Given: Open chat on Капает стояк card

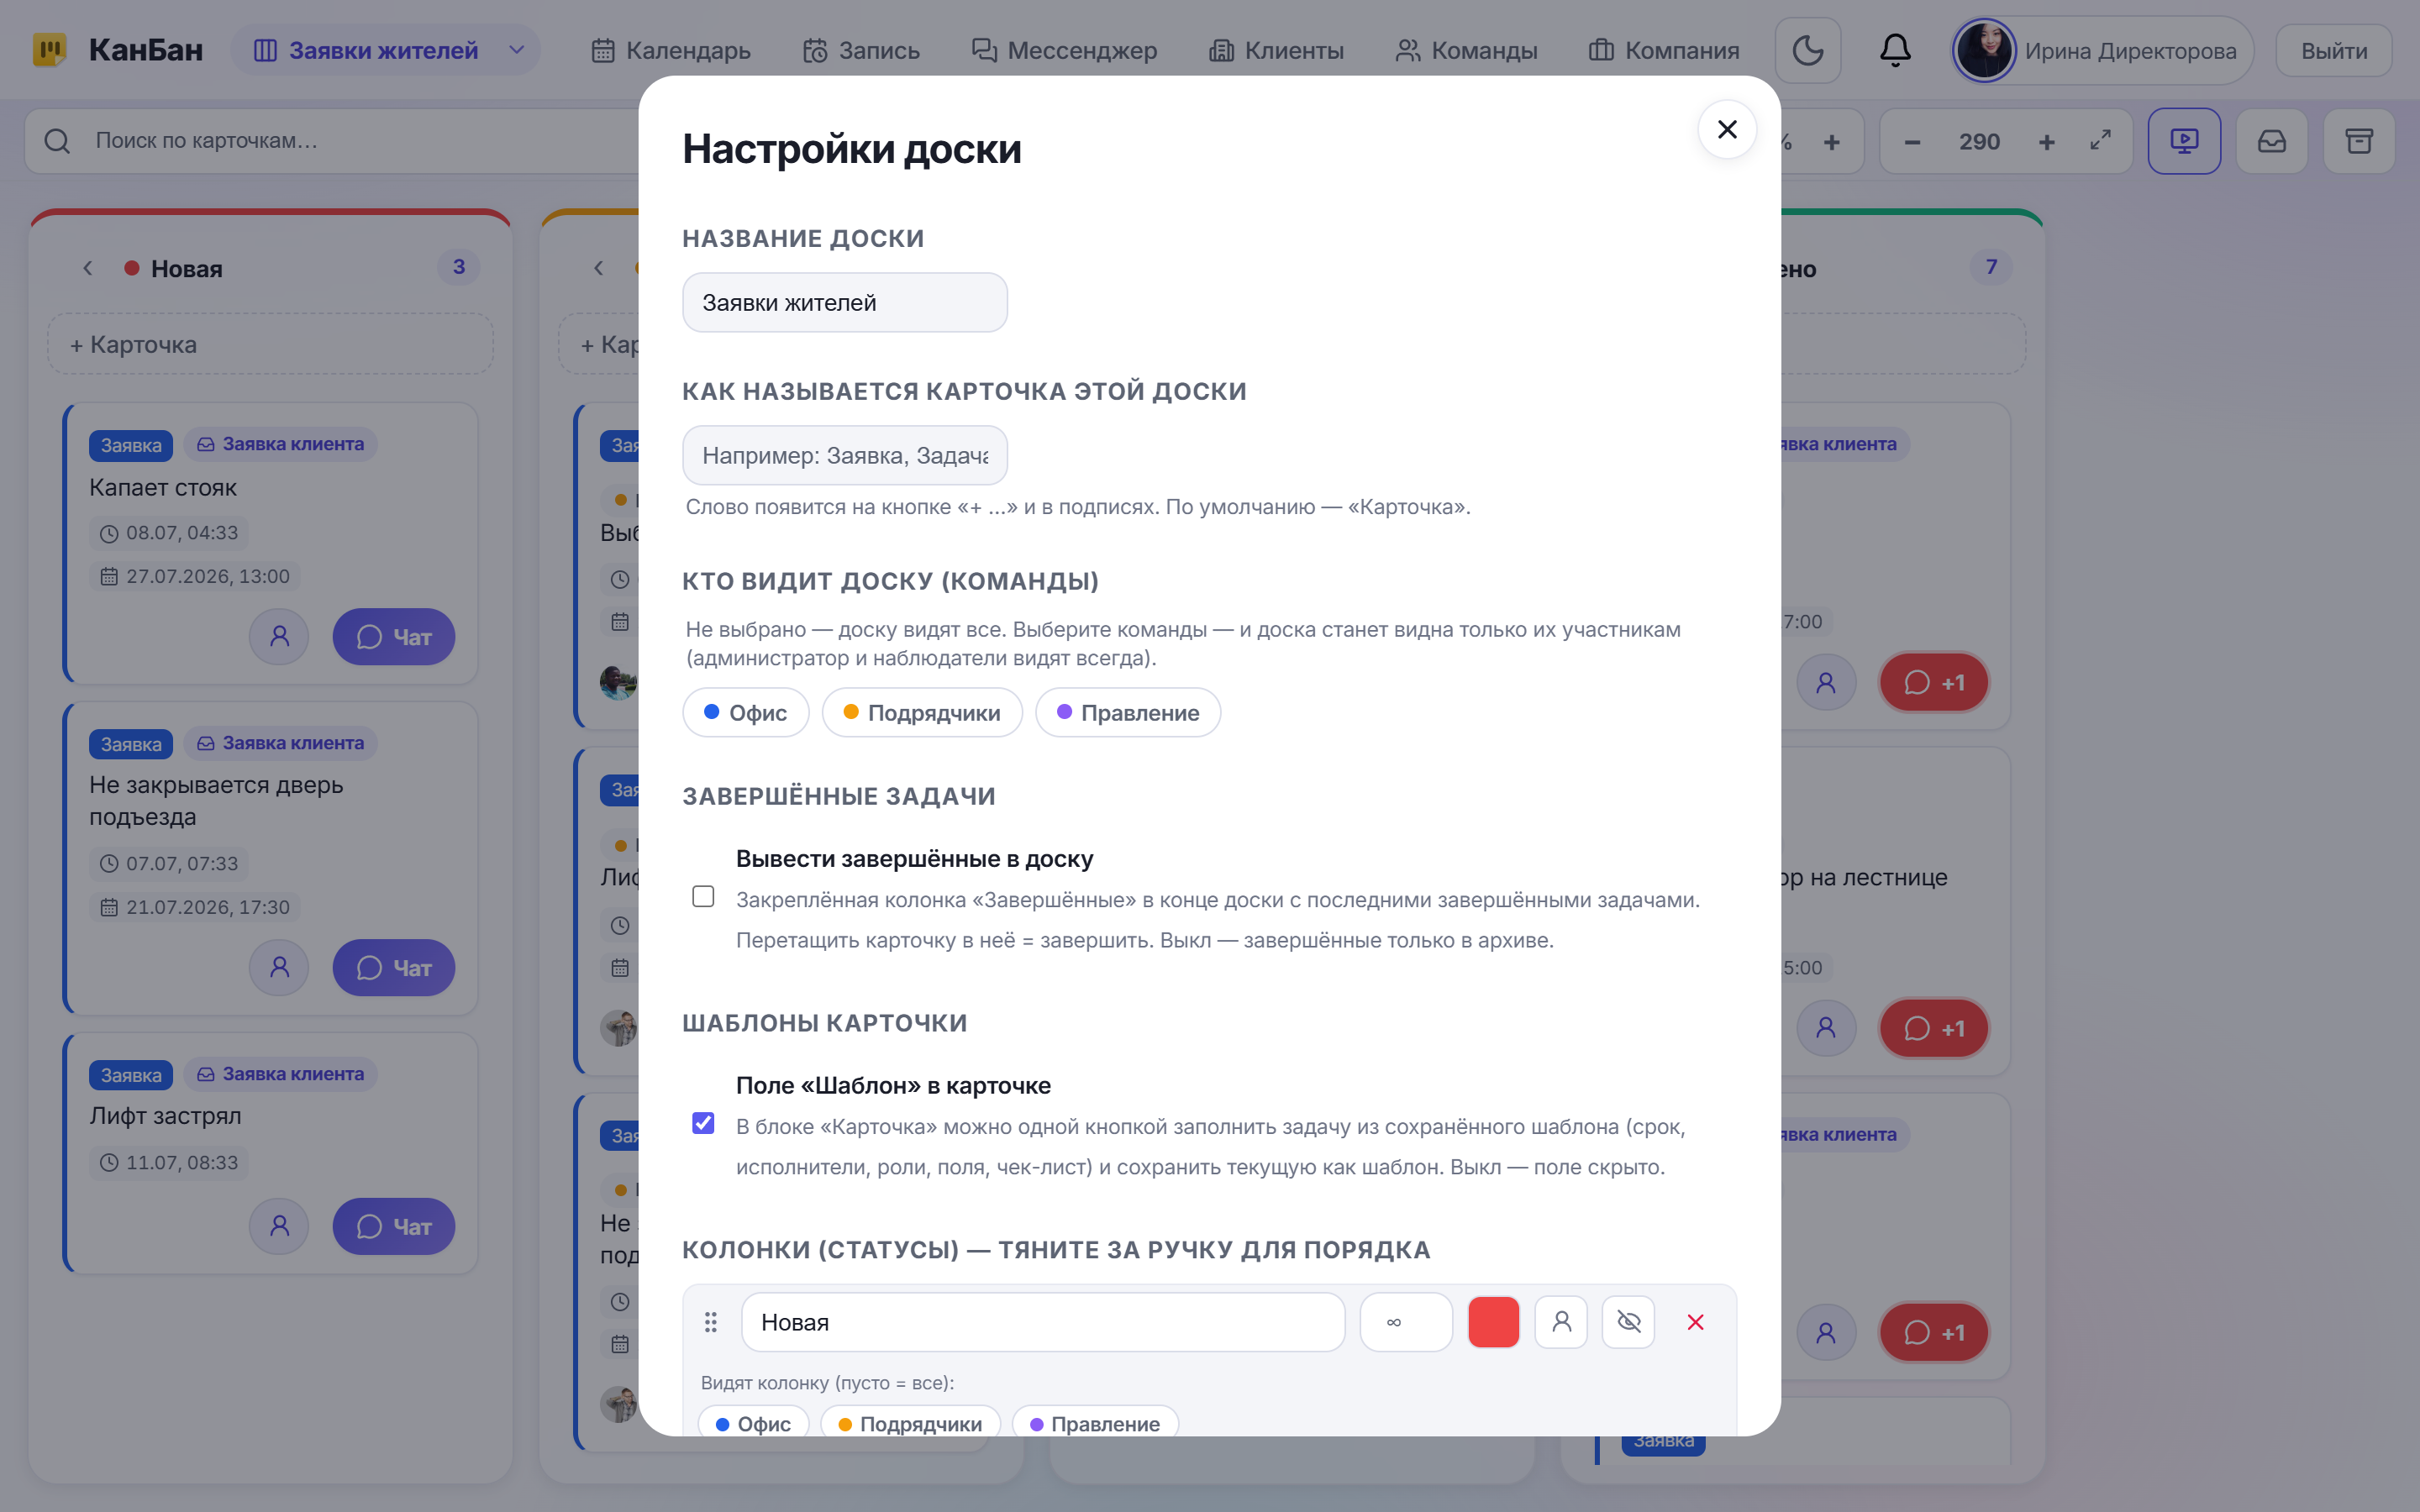Looking at the screenshot, I should 393,637.
